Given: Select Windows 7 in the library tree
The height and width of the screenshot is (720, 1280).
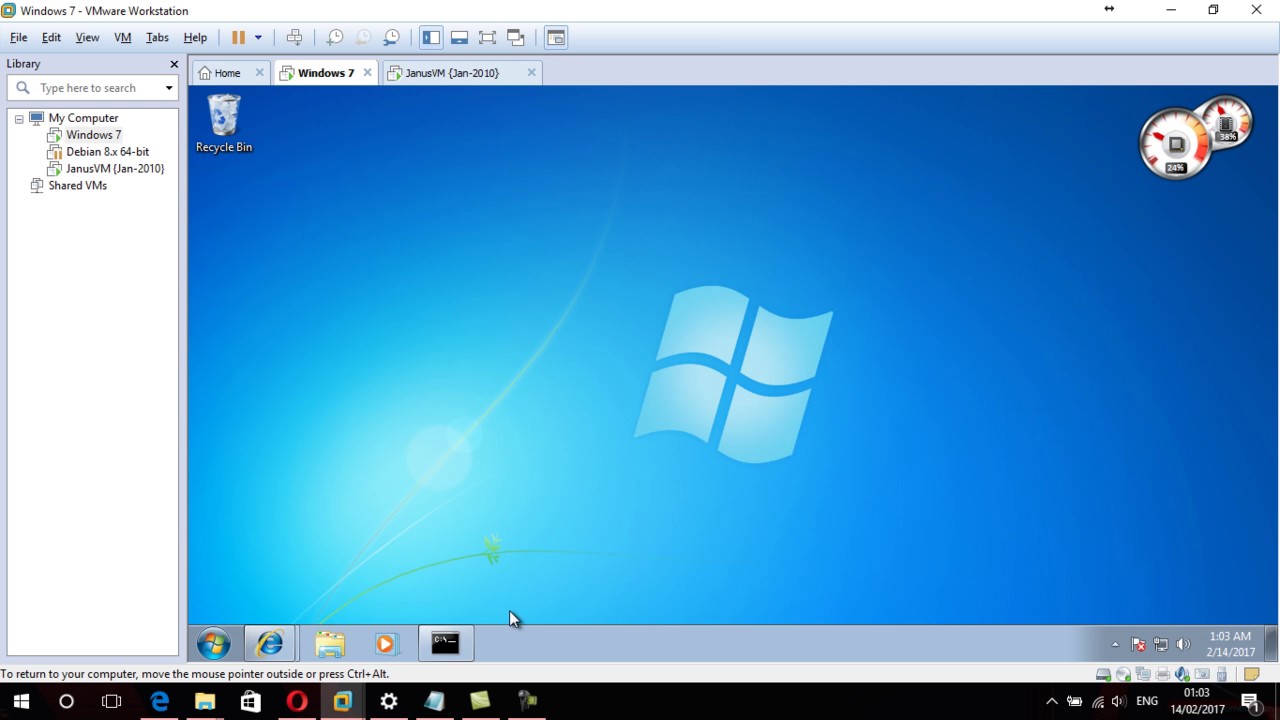Looking at the screenshot, I should coord(93,135).
